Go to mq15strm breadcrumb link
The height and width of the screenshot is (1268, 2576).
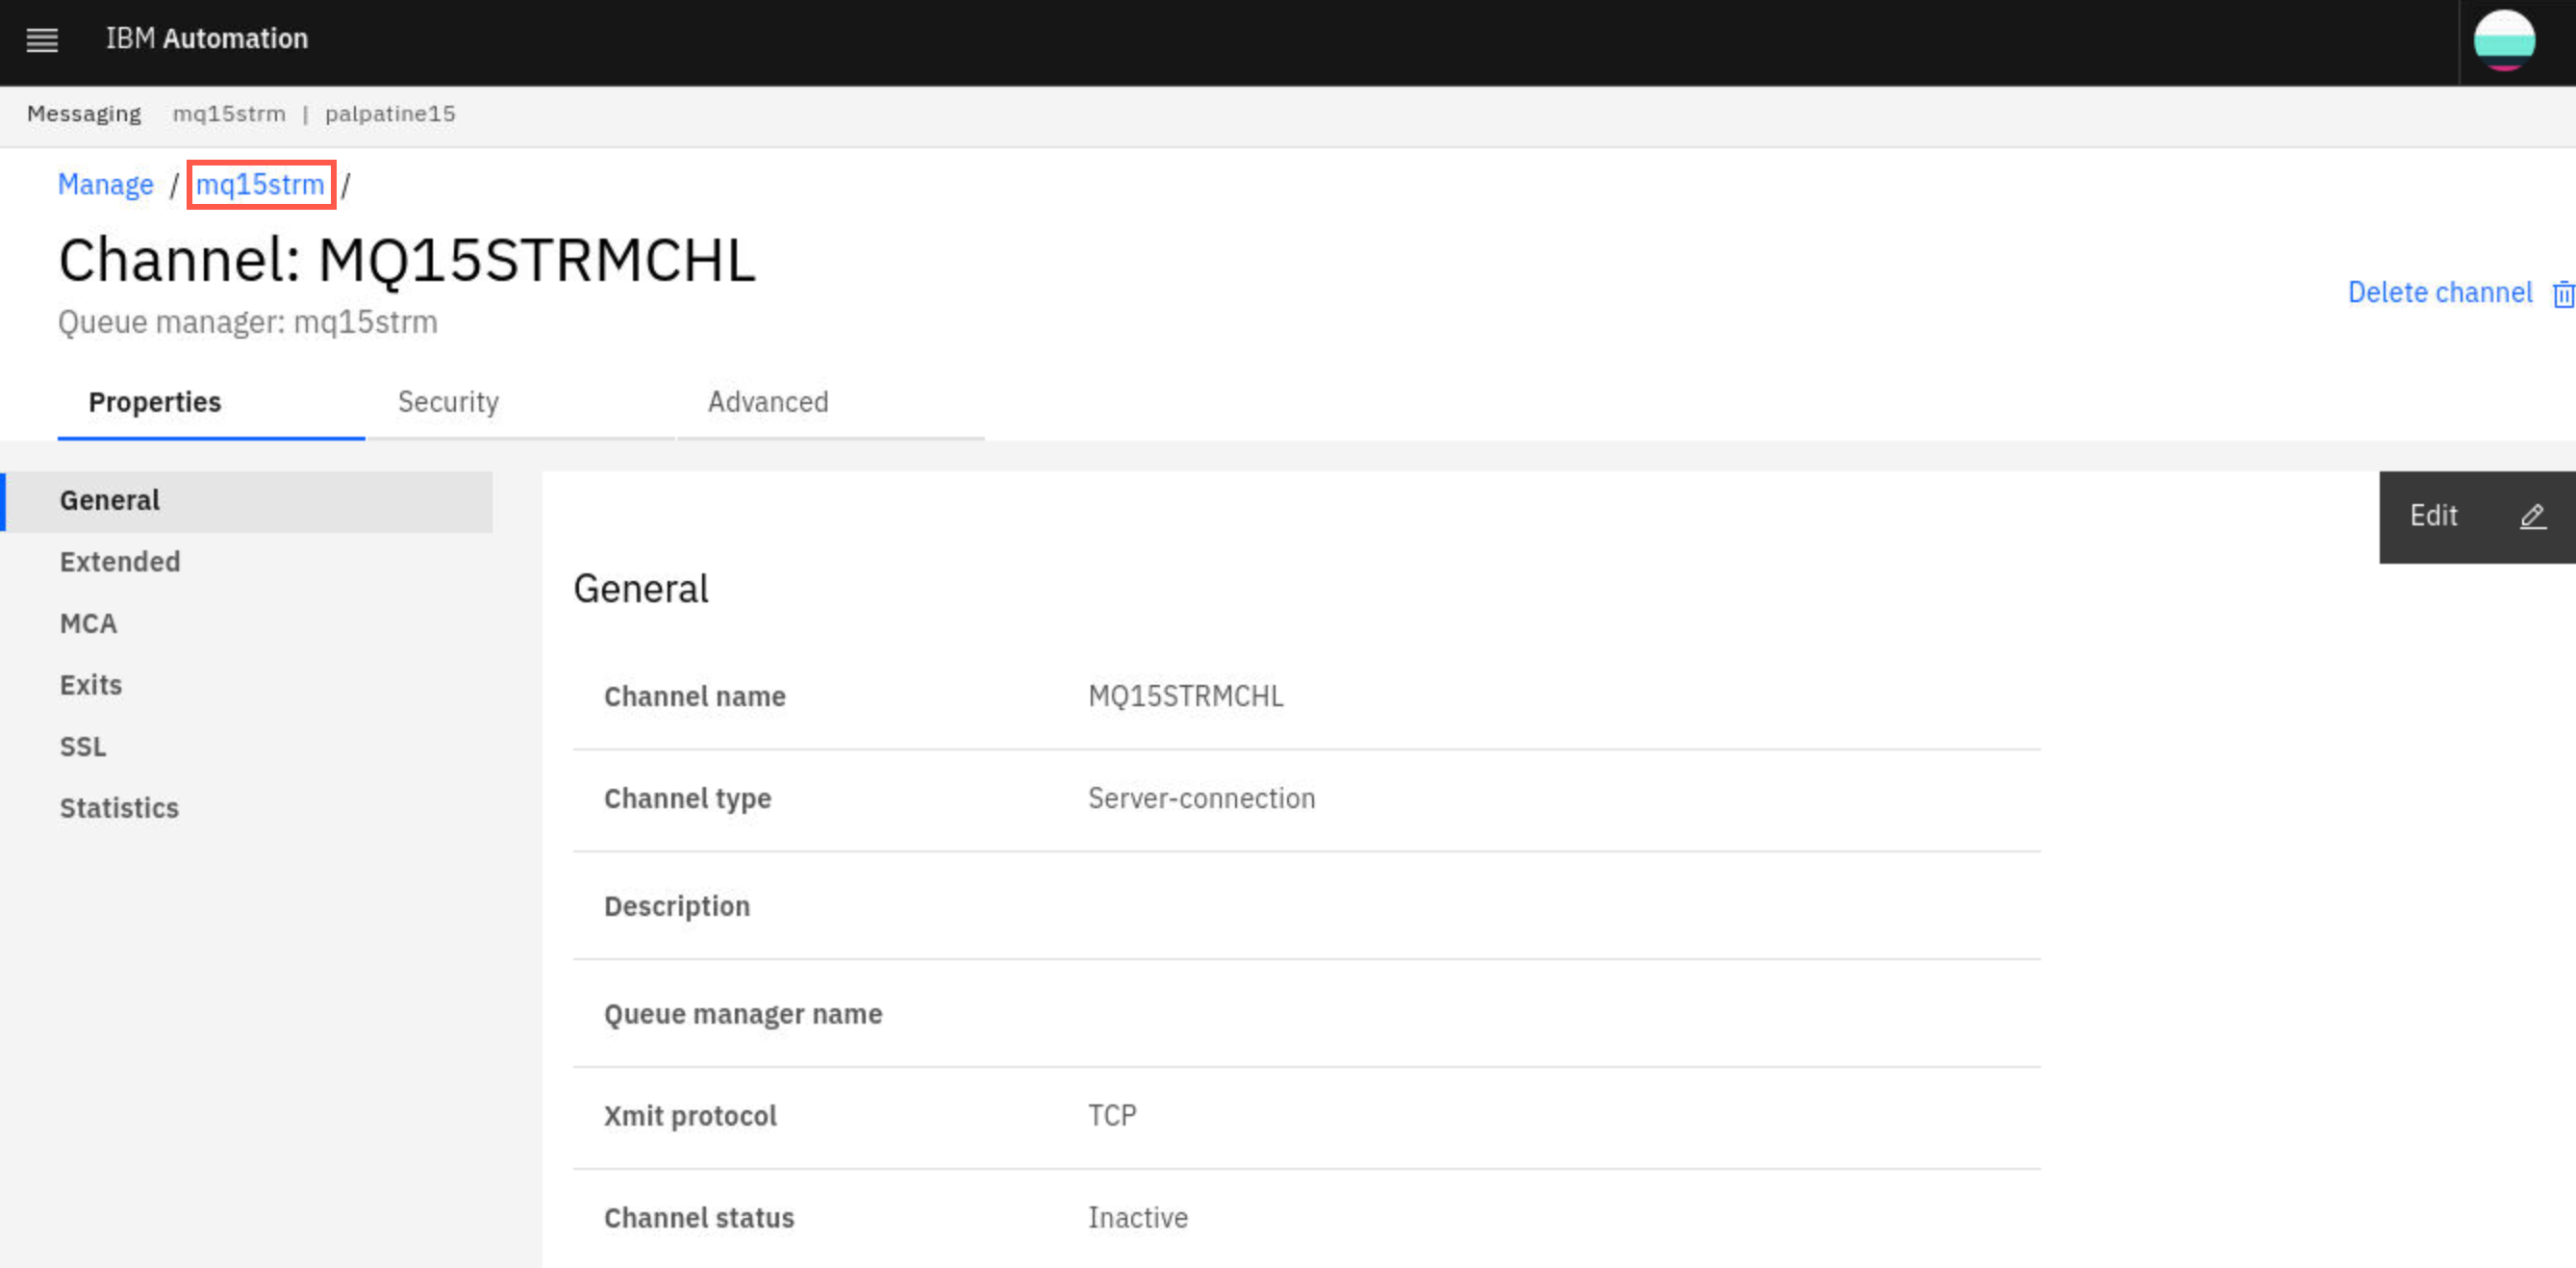pyautogui.click(x=260, y=184)
